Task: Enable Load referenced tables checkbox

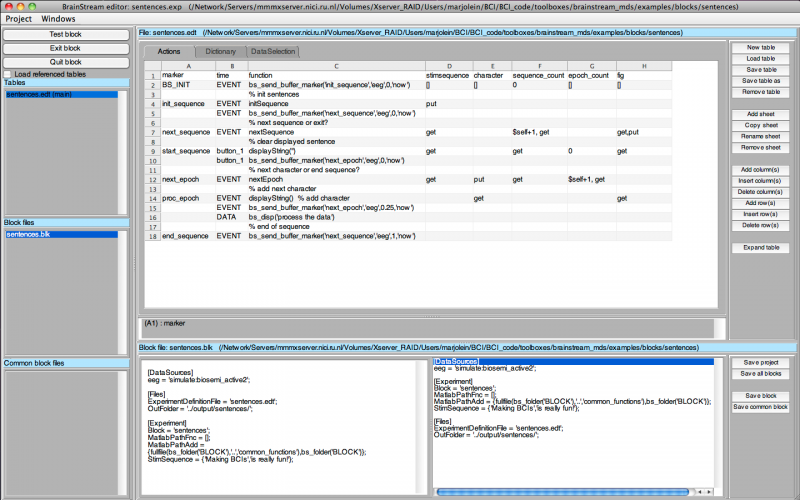Action: pyautogui.click(x=9, y=74)
